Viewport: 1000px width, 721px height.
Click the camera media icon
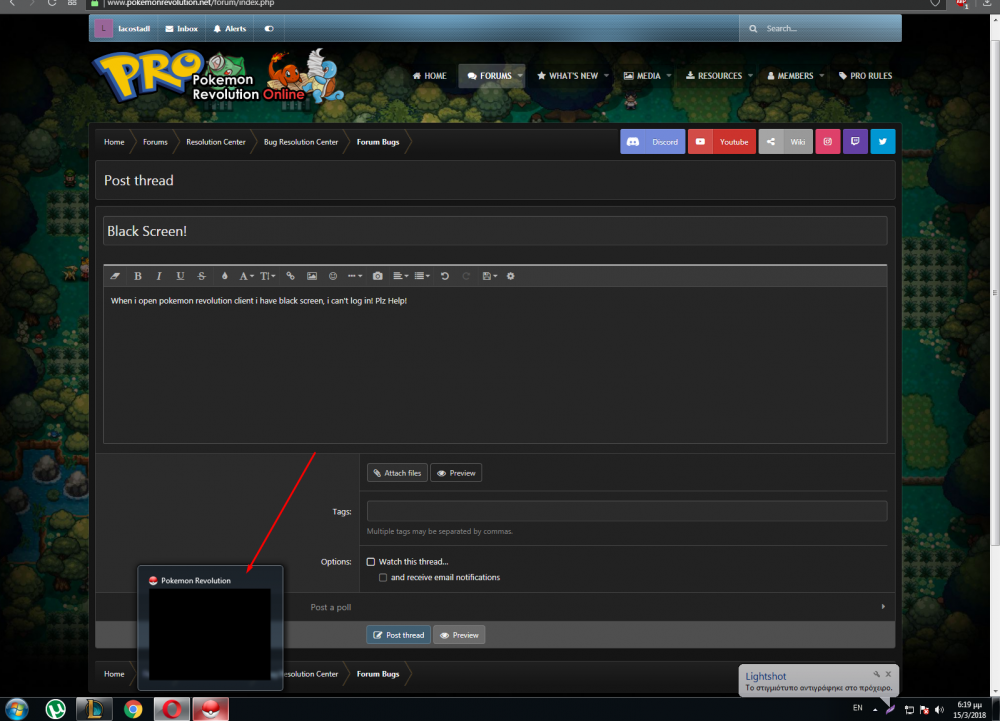click(378, 276)
